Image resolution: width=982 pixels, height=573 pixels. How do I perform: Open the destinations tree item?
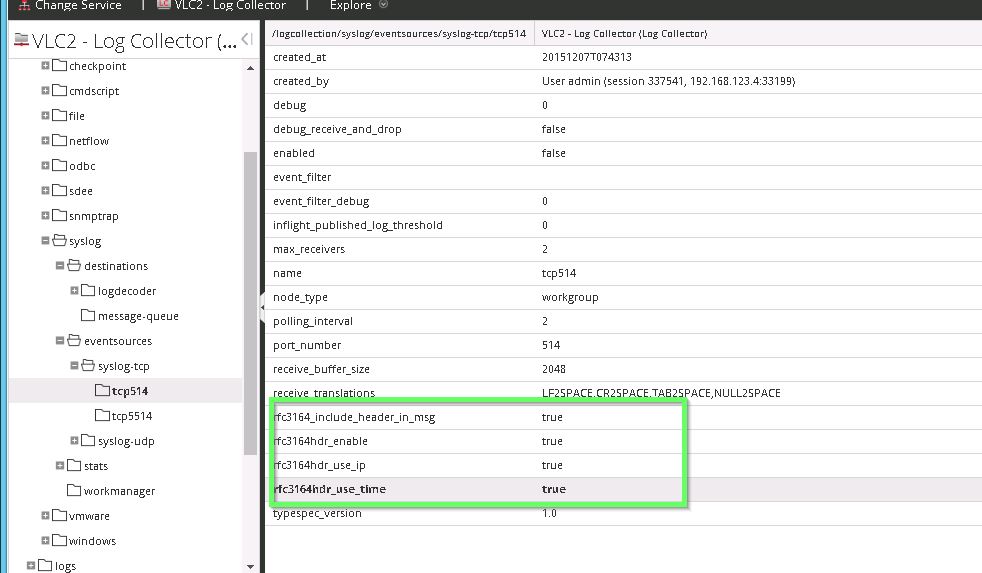pos(116,266)
